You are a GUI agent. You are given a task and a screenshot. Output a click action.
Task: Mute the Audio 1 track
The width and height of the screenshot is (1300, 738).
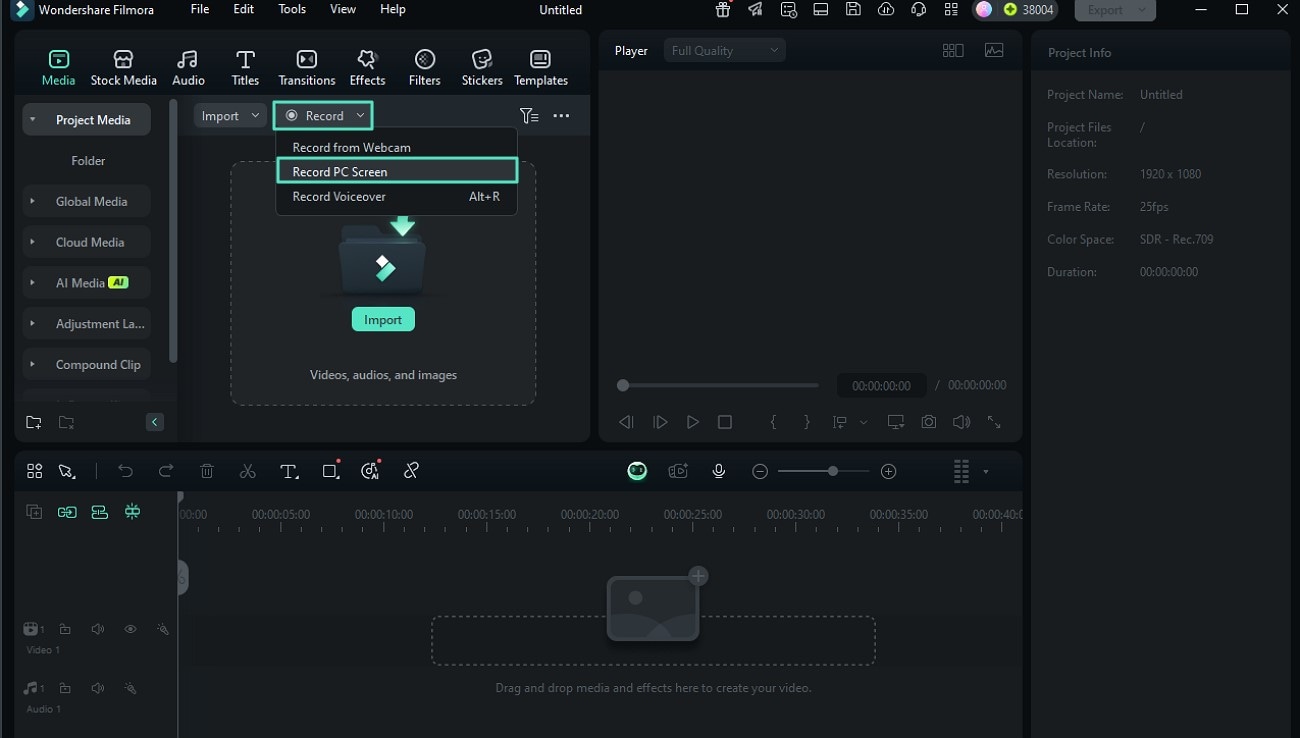[x=98, y=688]
